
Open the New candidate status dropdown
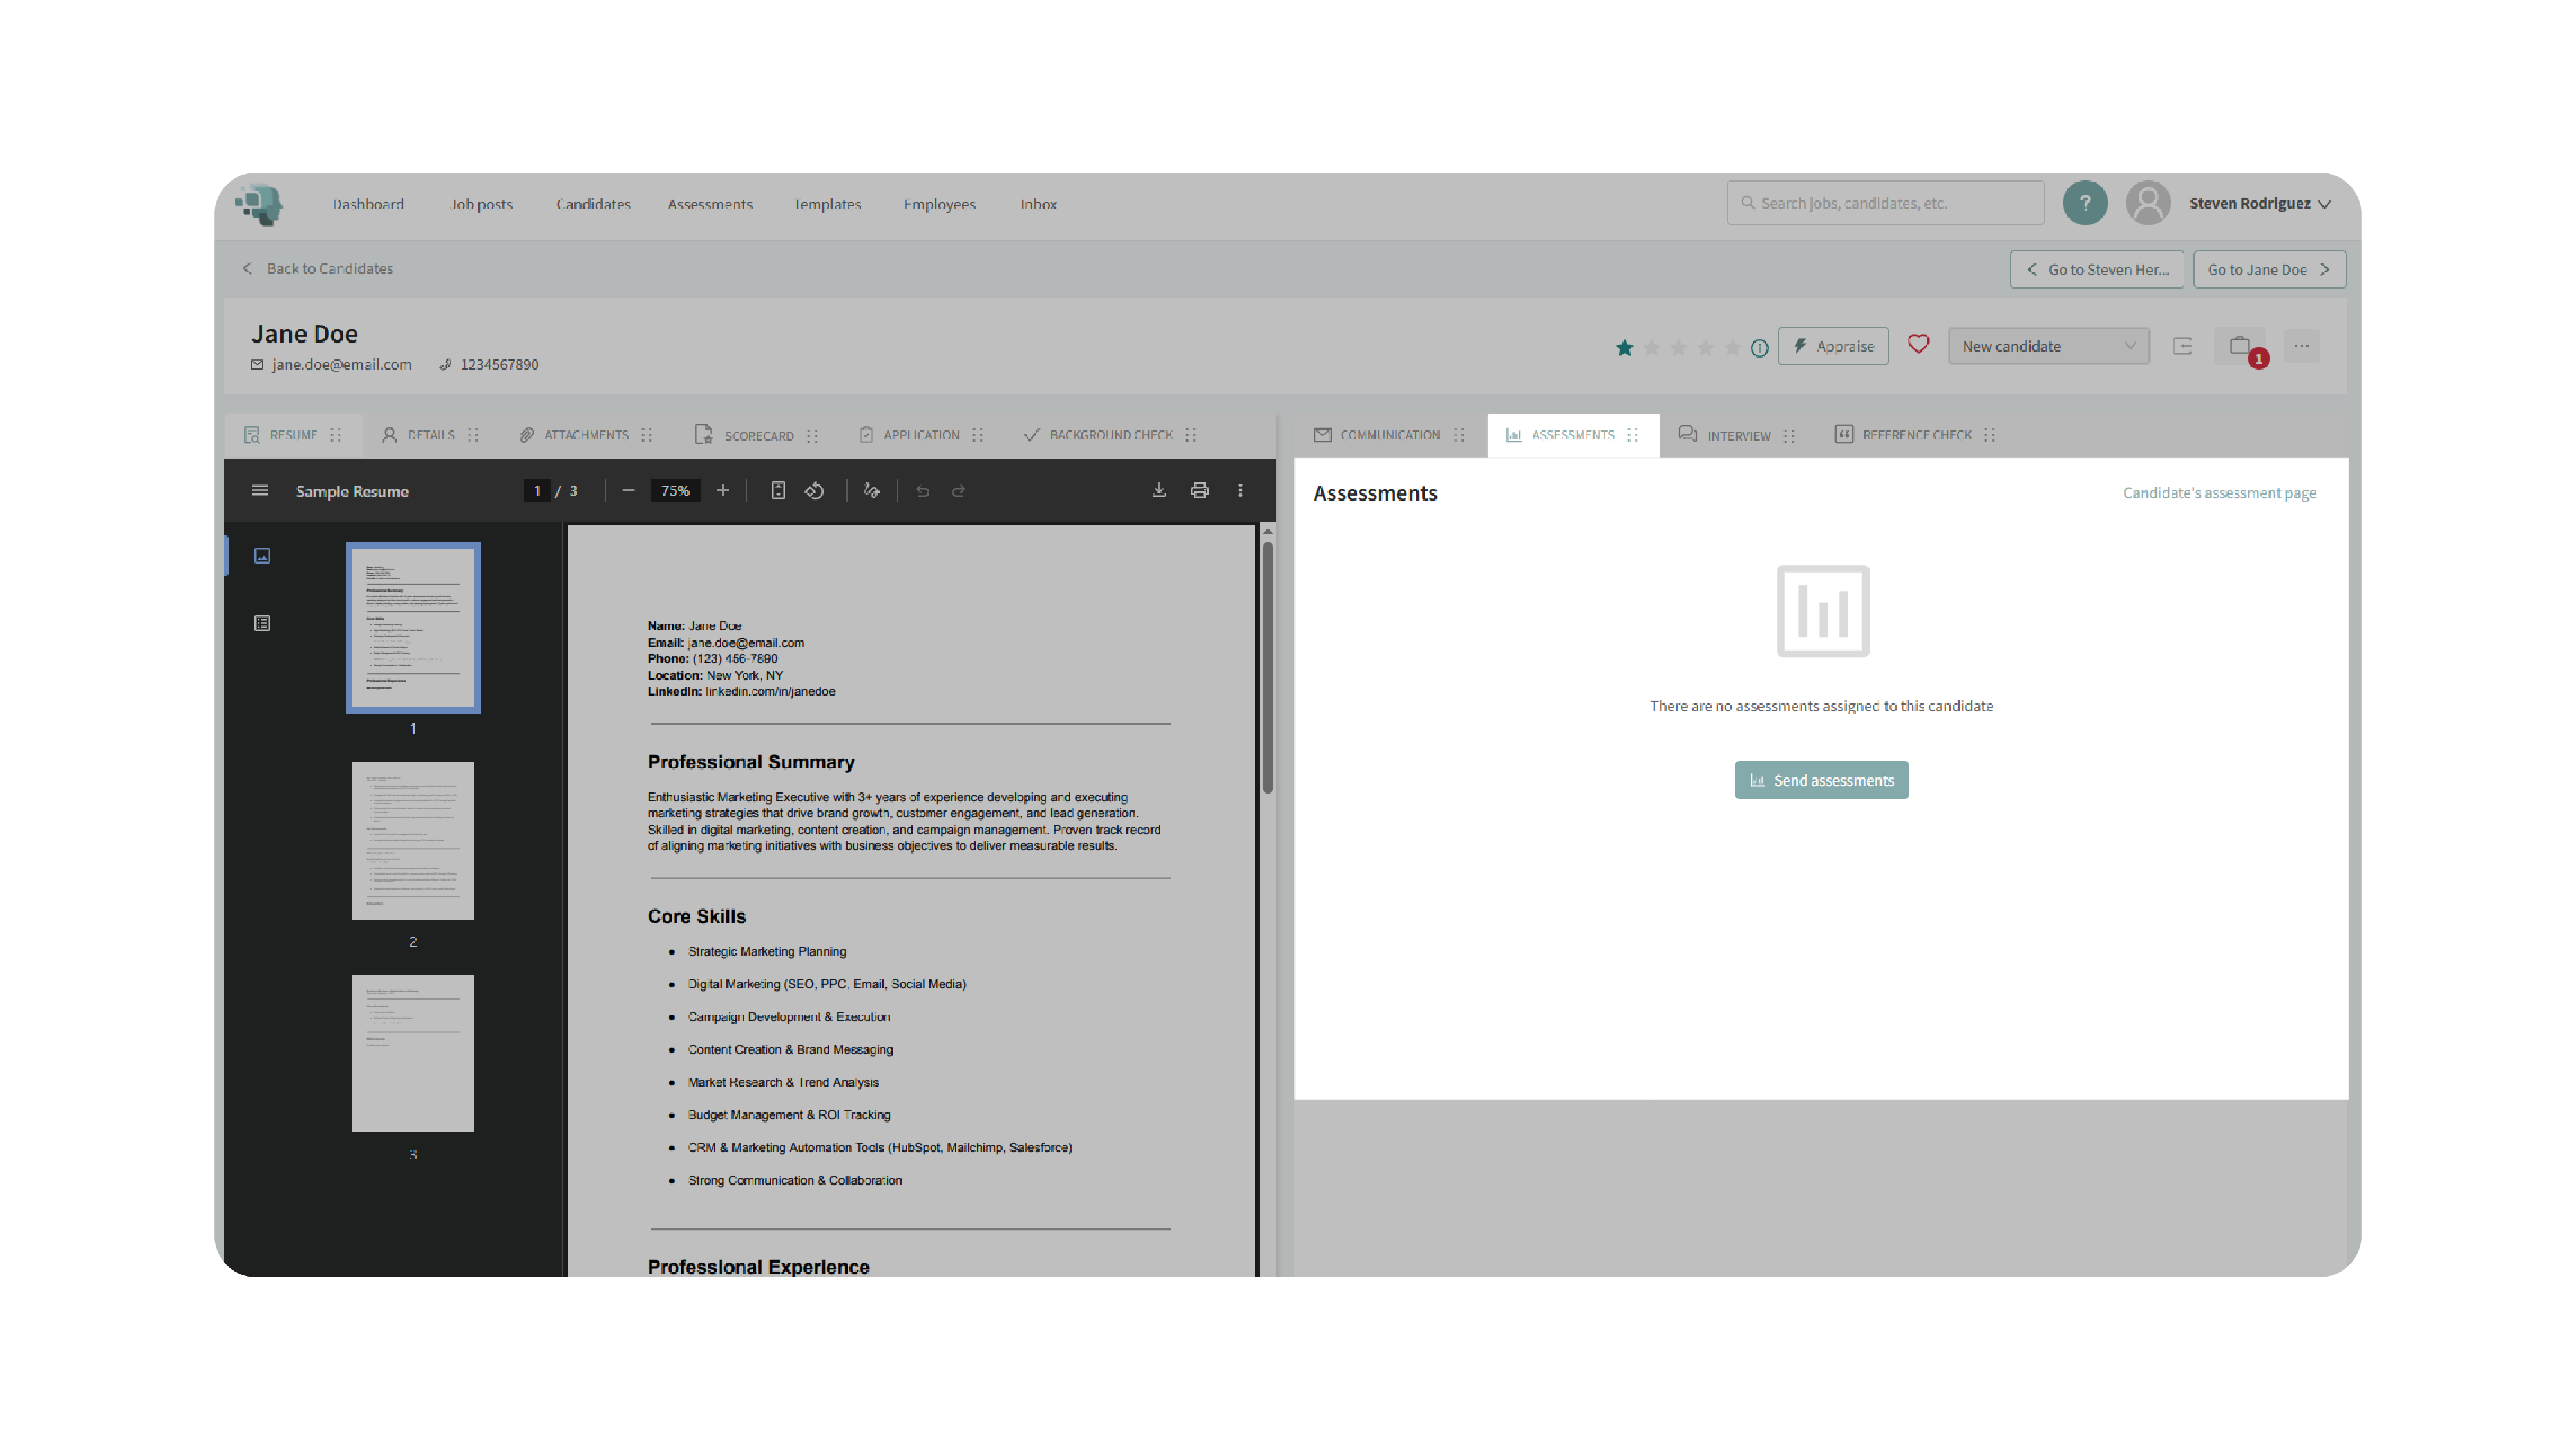coord(2047,346)
